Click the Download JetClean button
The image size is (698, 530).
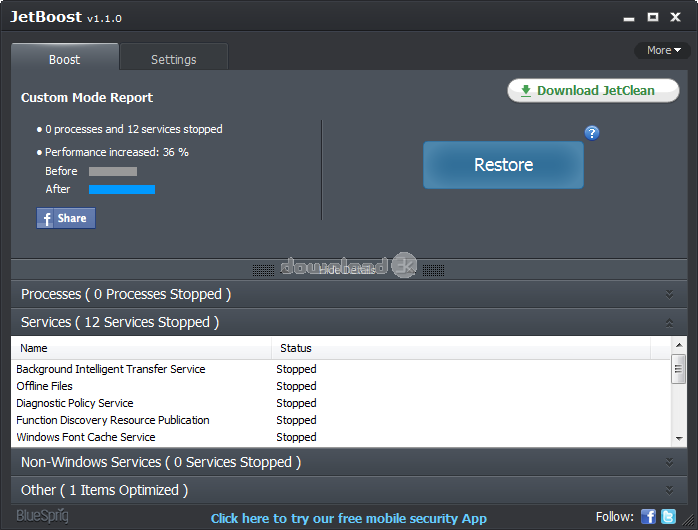tap(593, 91)
